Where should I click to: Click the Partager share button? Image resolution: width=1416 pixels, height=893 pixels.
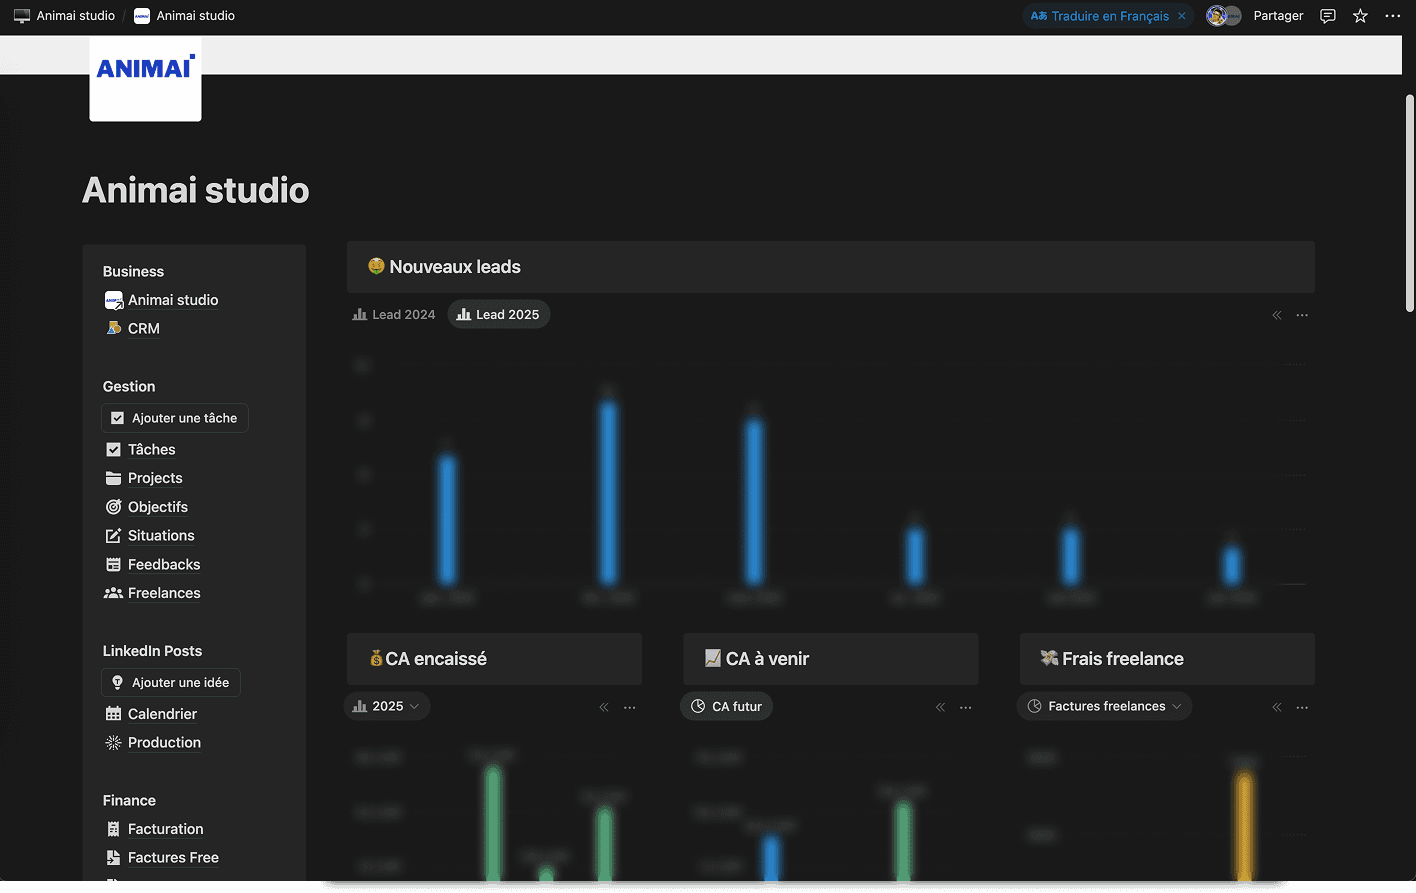pos(1278,16)
